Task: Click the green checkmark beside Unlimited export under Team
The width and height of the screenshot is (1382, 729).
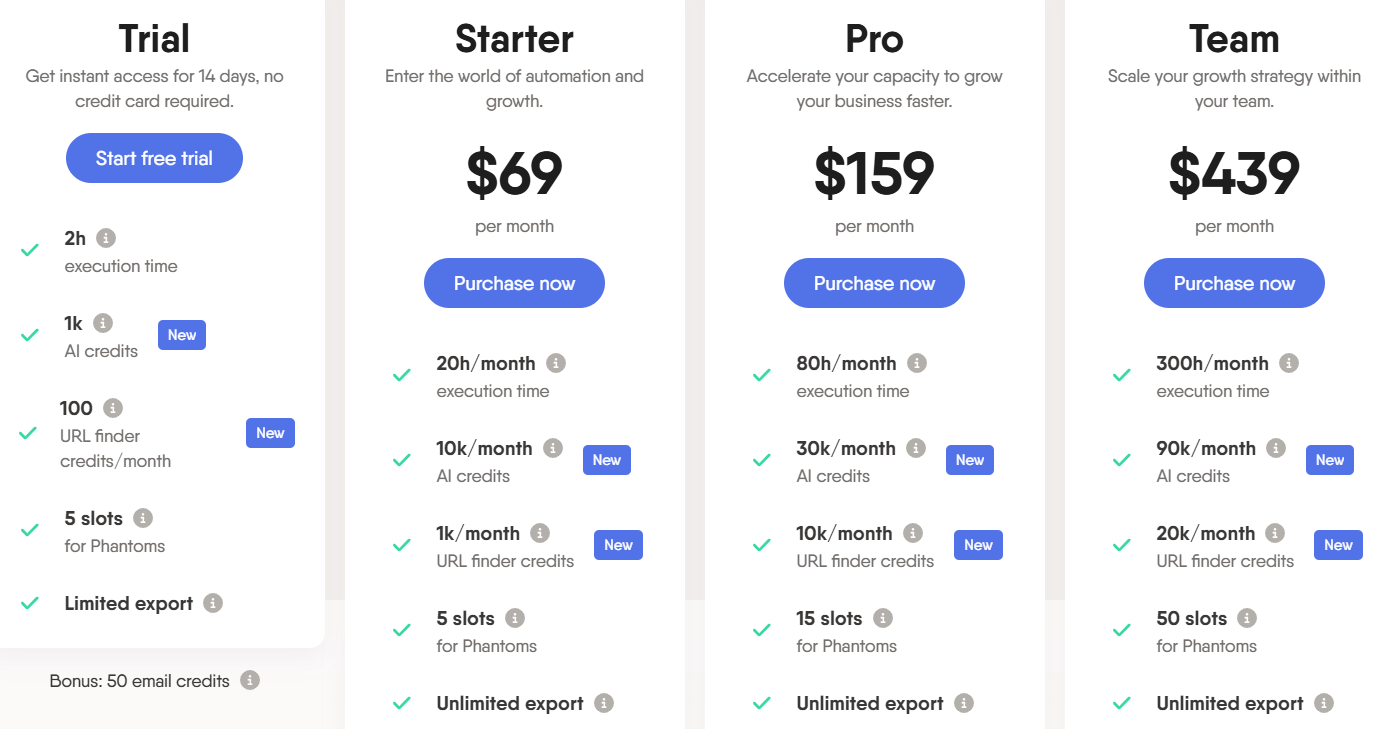Action: point(1121,702)
